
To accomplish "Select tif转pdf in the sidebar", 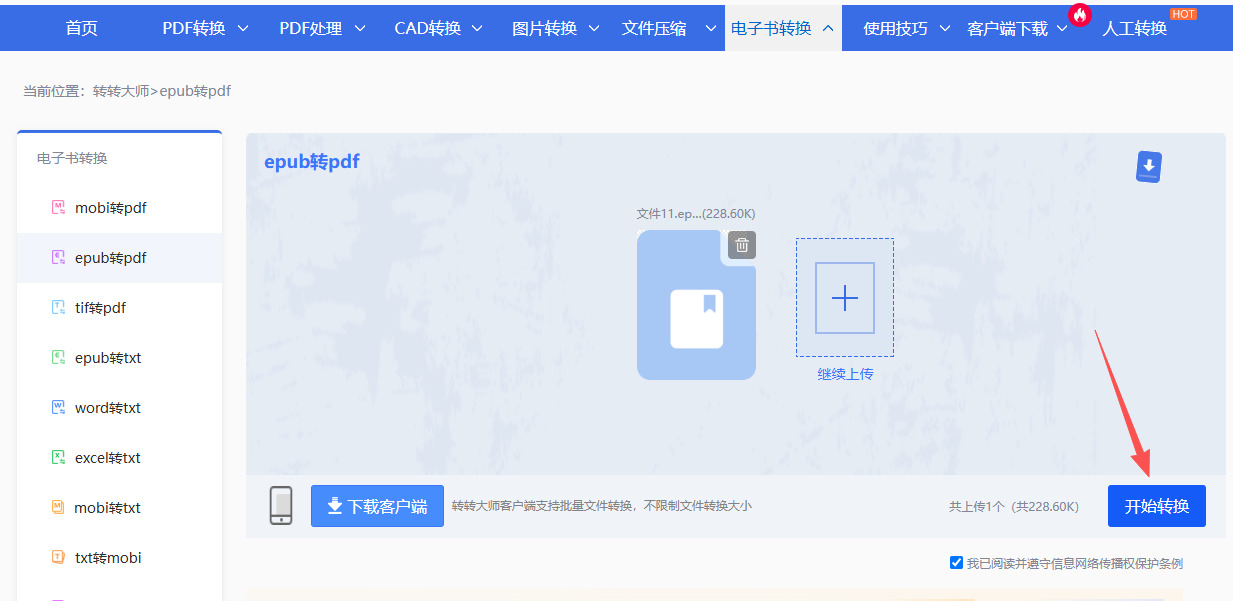I will (x=119, y=308).
